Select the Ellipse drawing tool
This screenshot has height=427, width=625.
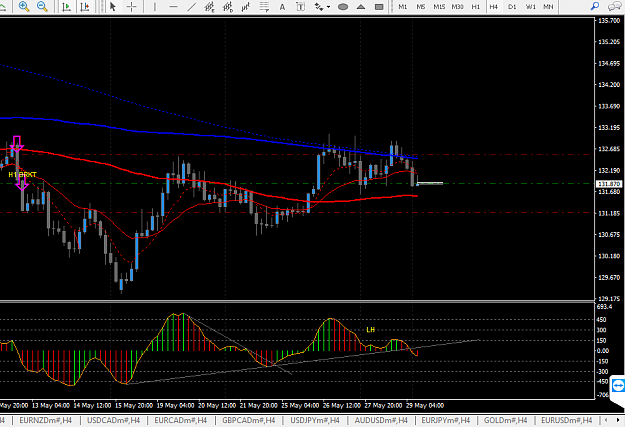coord(343,6)
